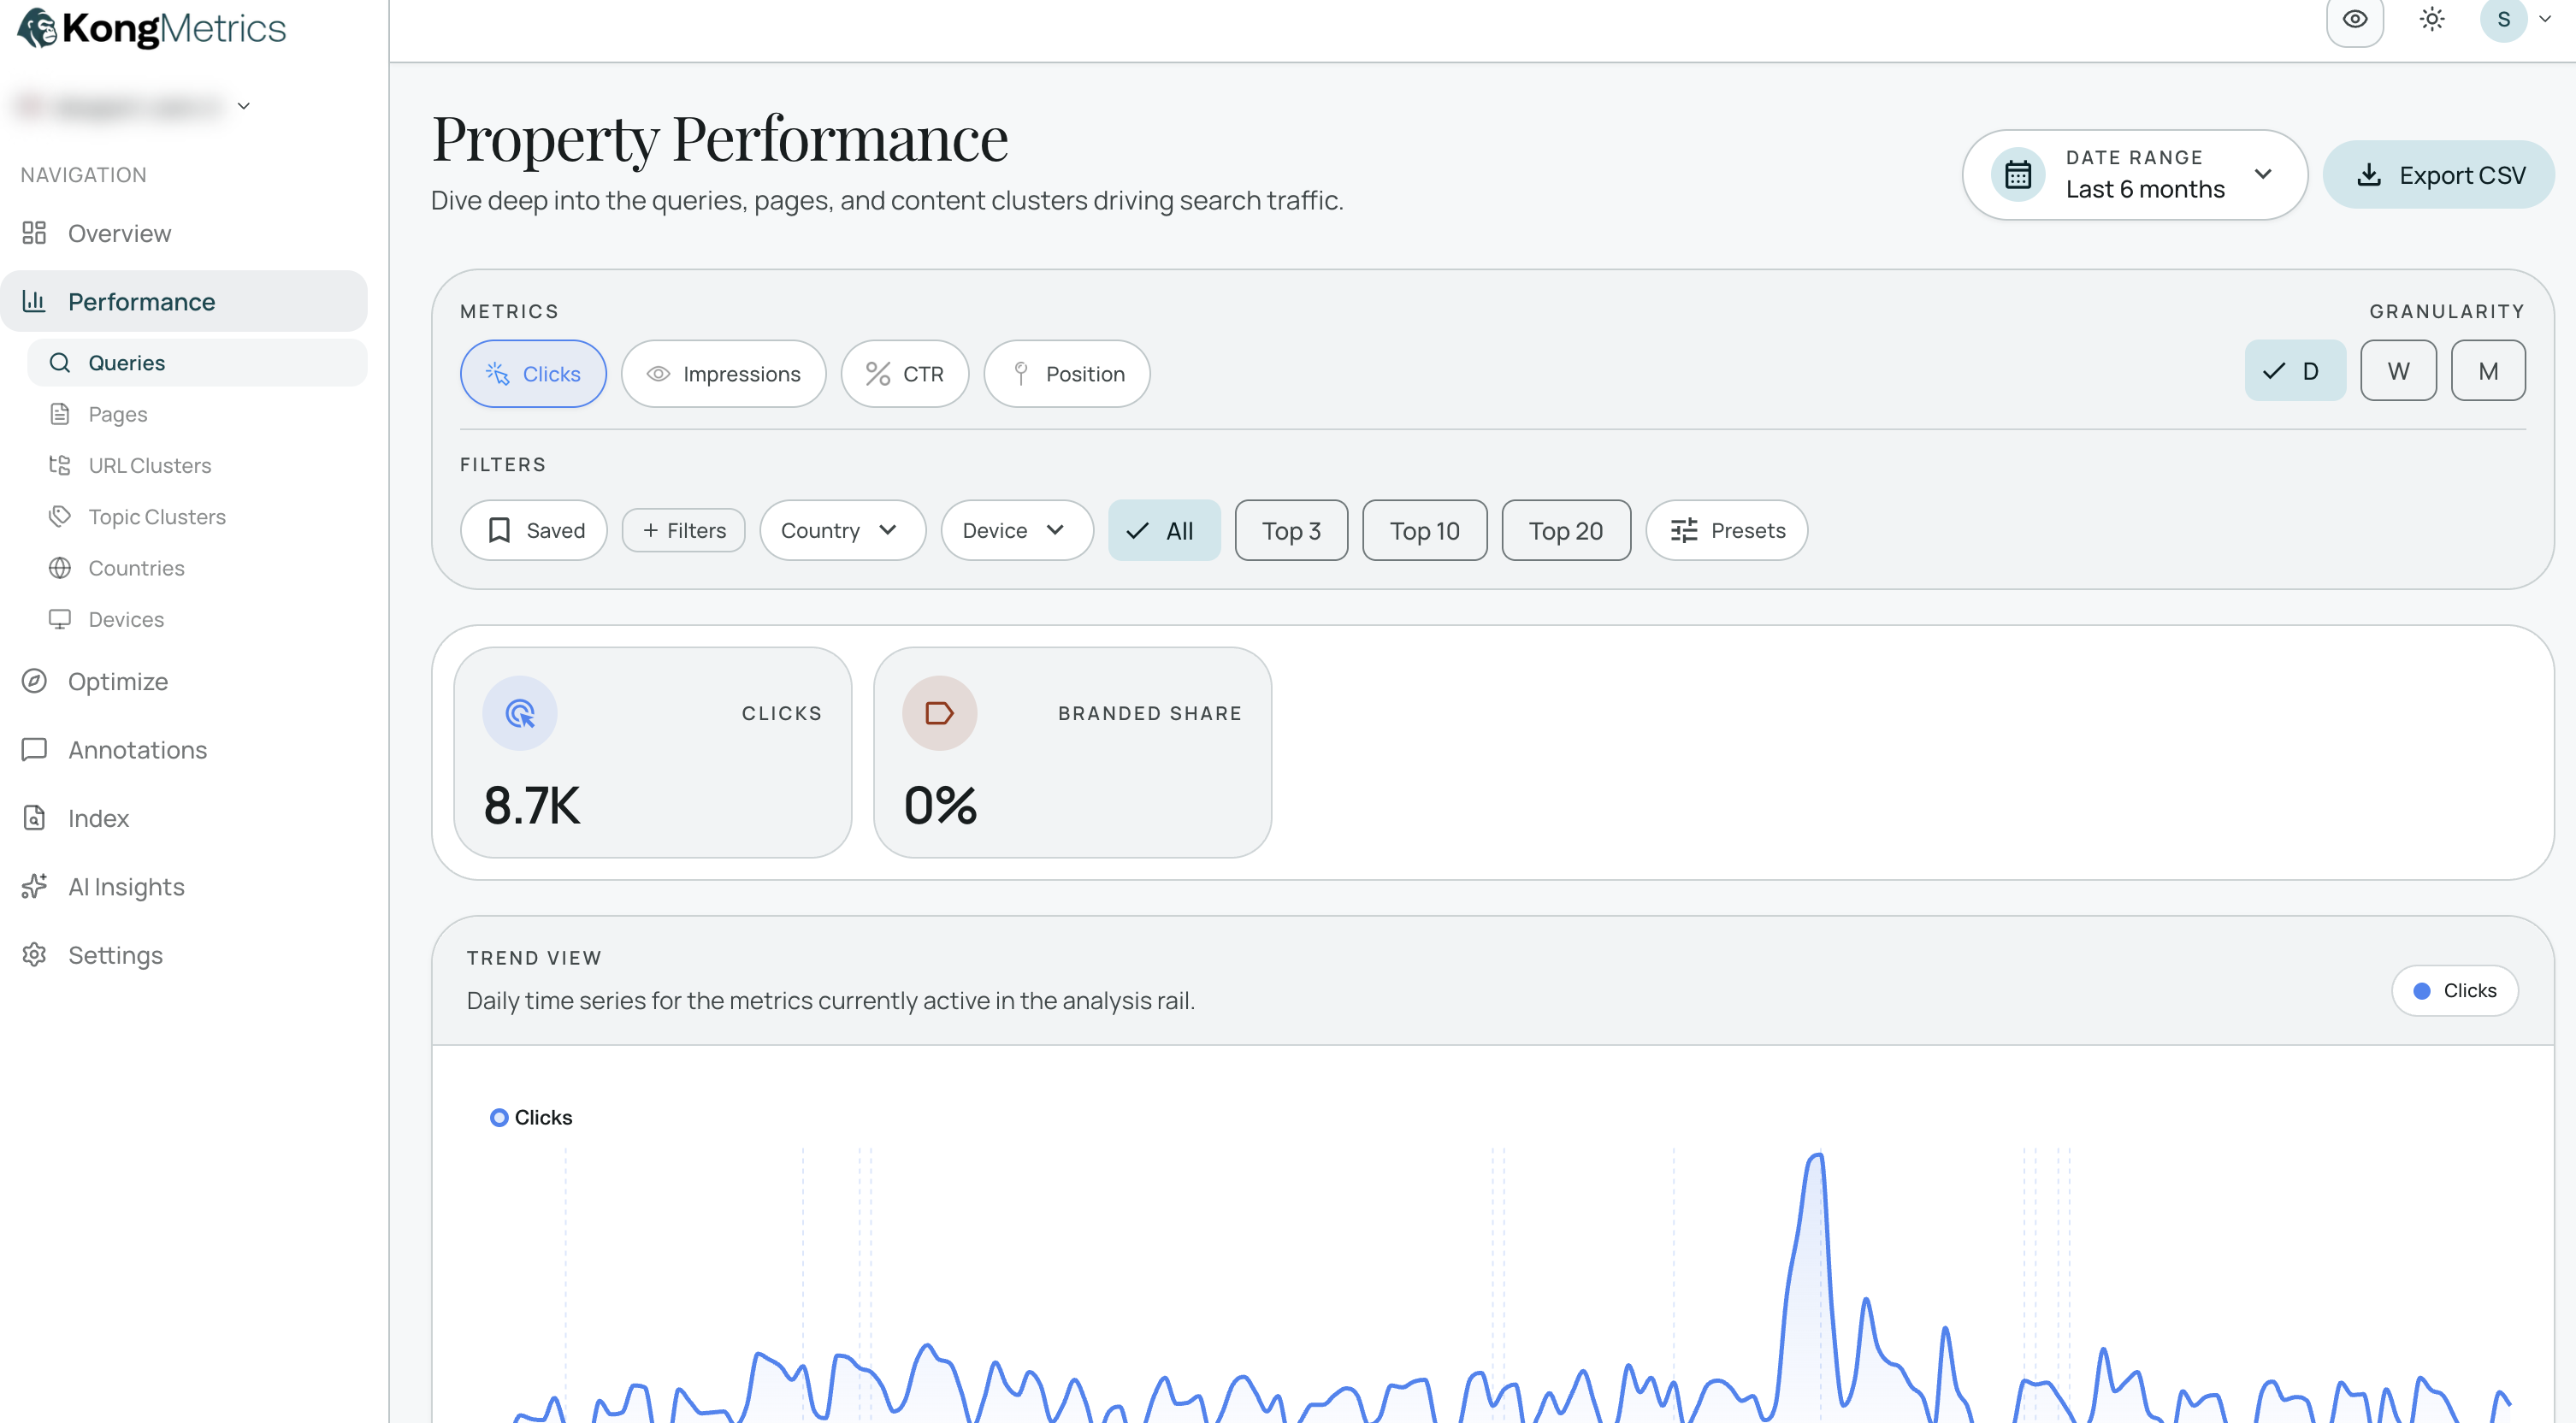The width and height of the screenshot is (2576, 1423).
Task: Click the user avatar S
Action: point(2503,19)
